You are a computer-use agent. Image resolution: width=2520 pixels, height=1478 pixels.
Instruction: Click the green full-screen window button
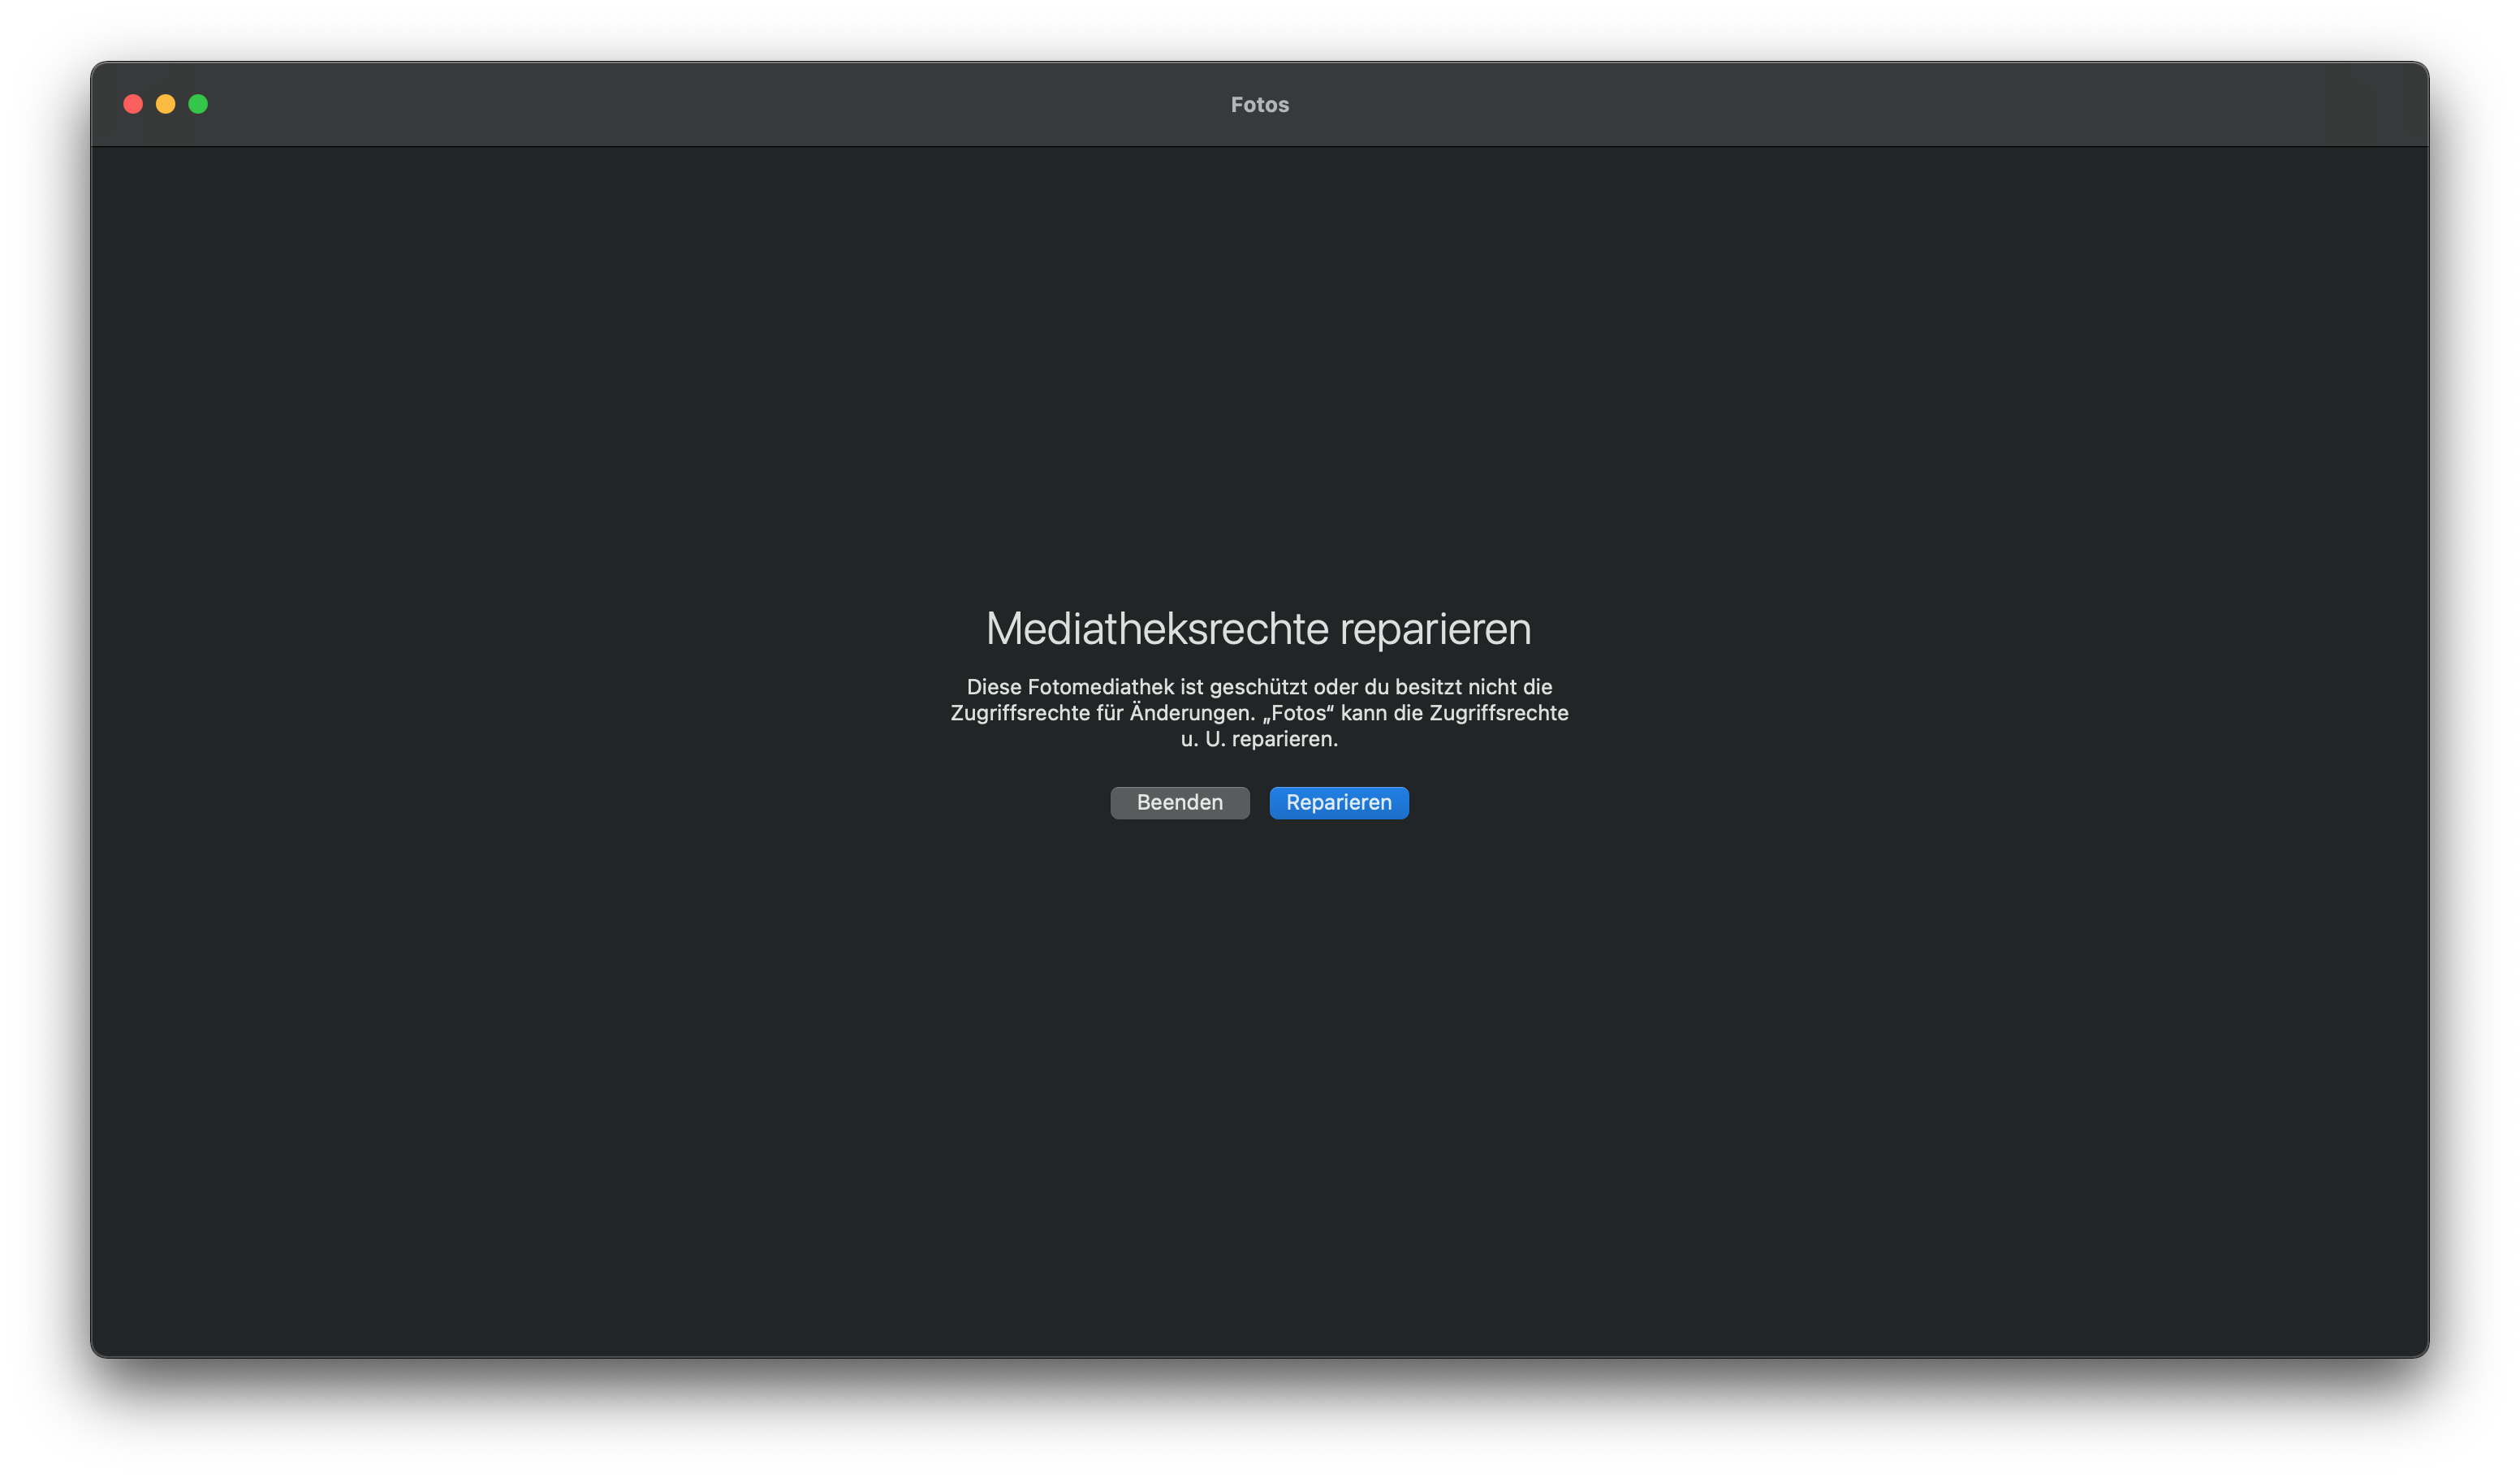coord(198,104)
